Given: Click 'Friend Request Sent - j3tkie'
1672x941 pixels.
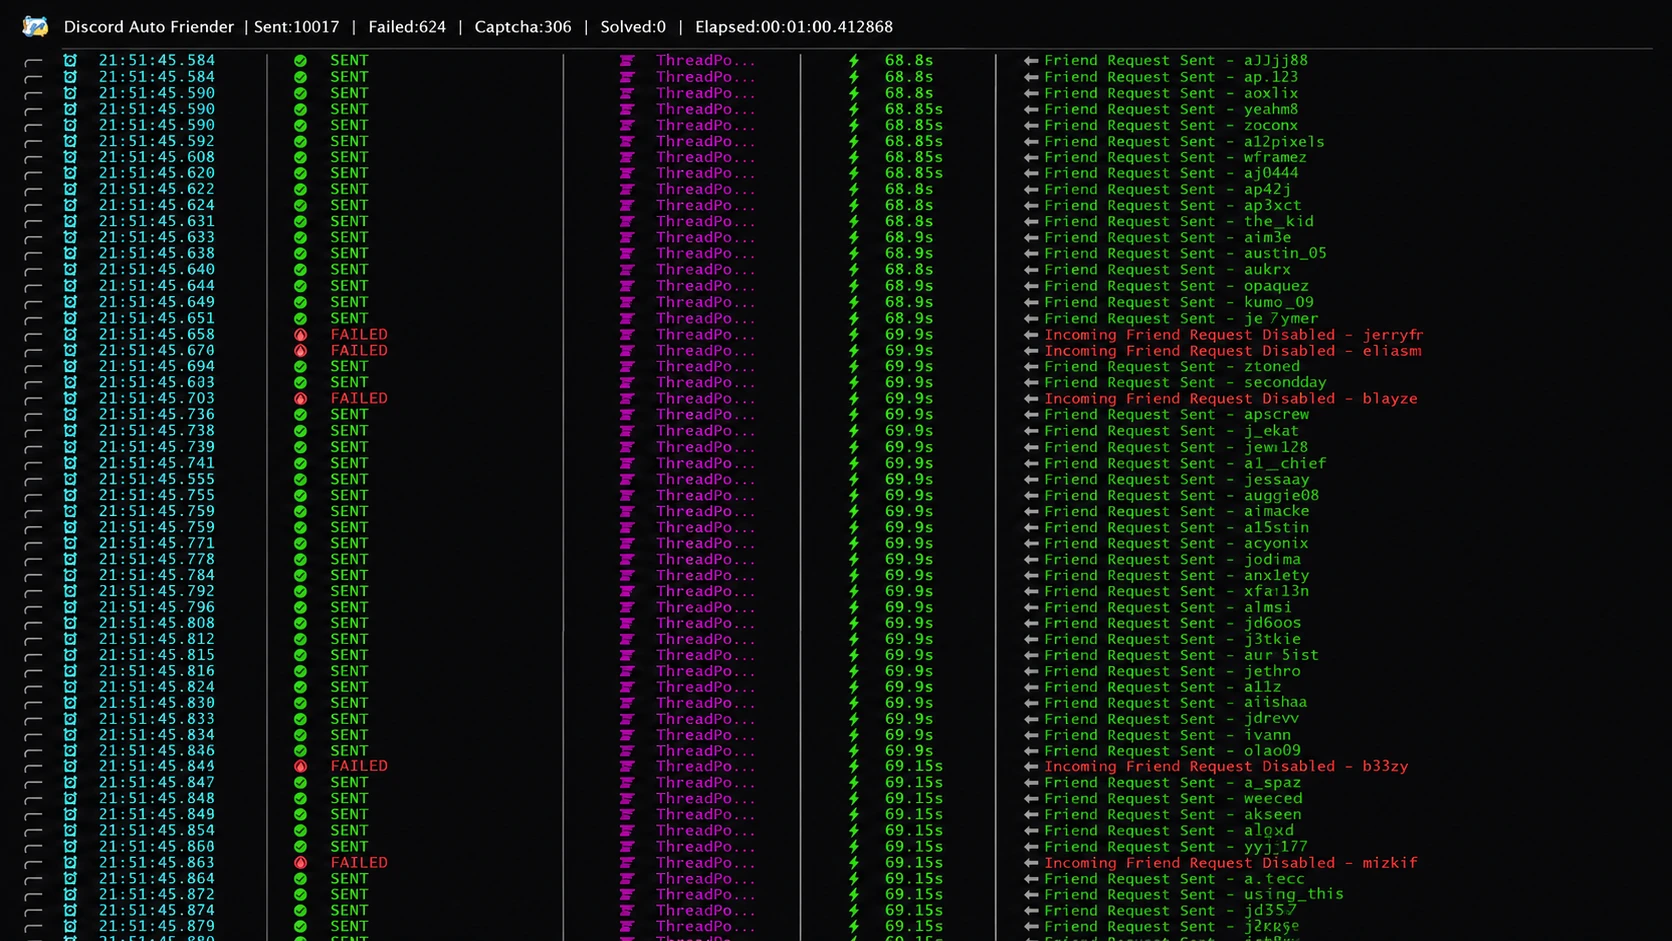Looking at the screenshot, I should tap(1173, 639).
